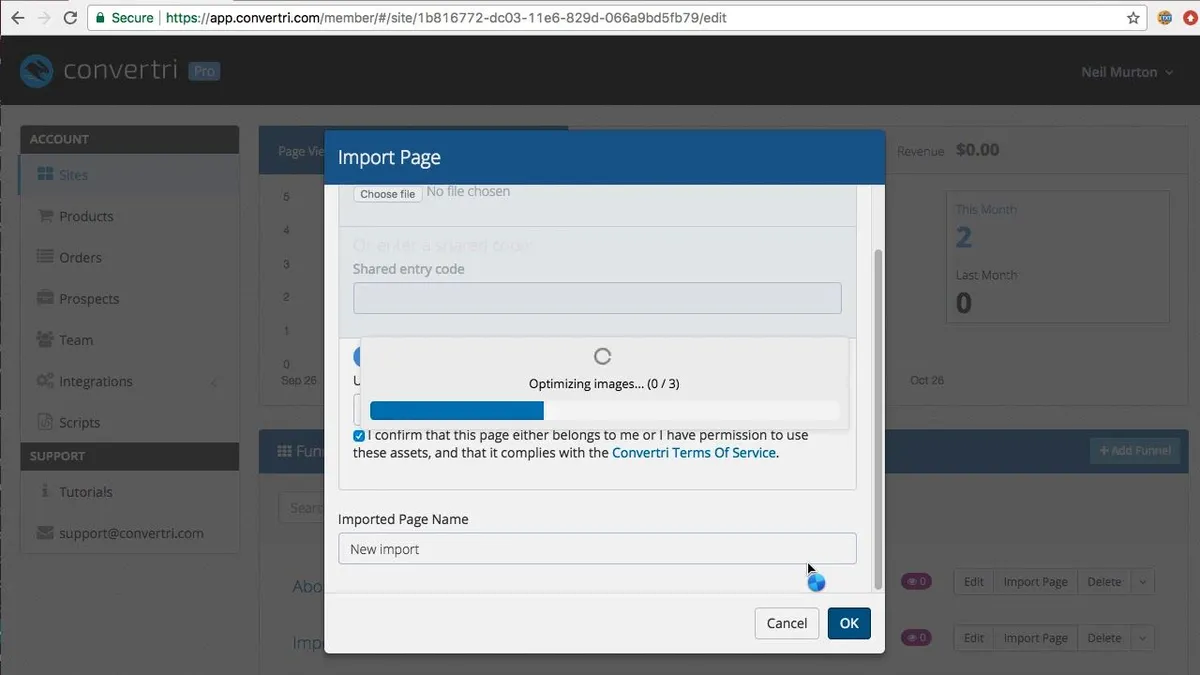The height and width of the screenshot is (675, 1200).
Task: Expand the Integrations submenu chevron
Action: tap(214, 382)
